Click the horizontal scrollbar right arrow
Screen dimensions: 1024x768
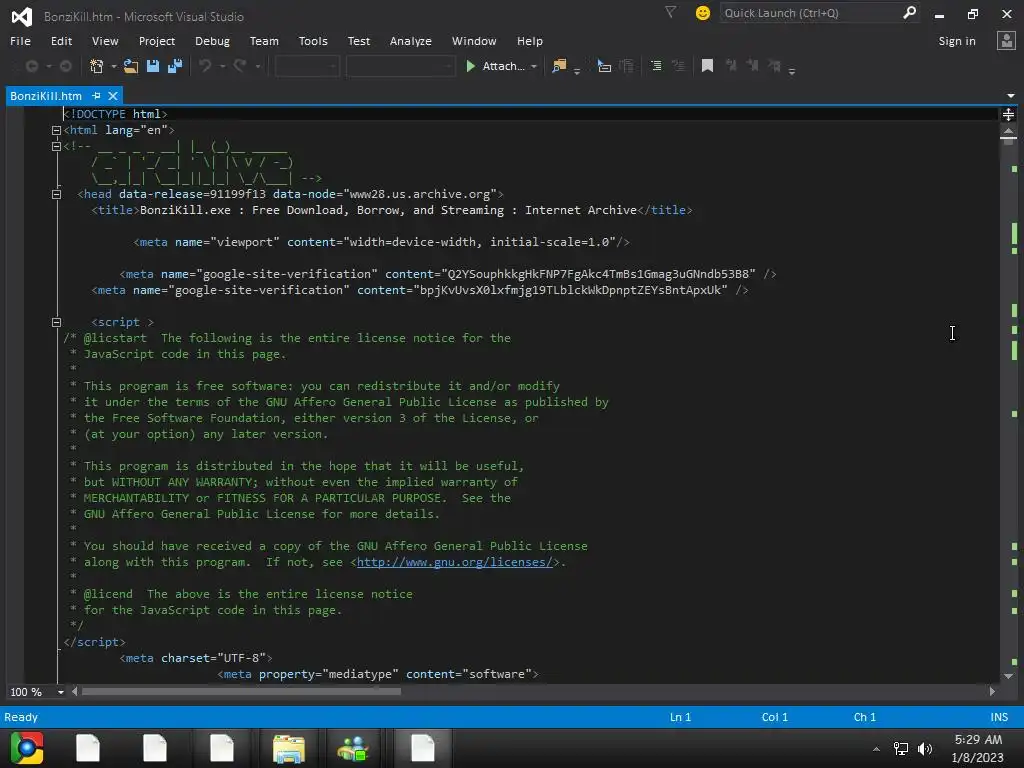(992, 691)
